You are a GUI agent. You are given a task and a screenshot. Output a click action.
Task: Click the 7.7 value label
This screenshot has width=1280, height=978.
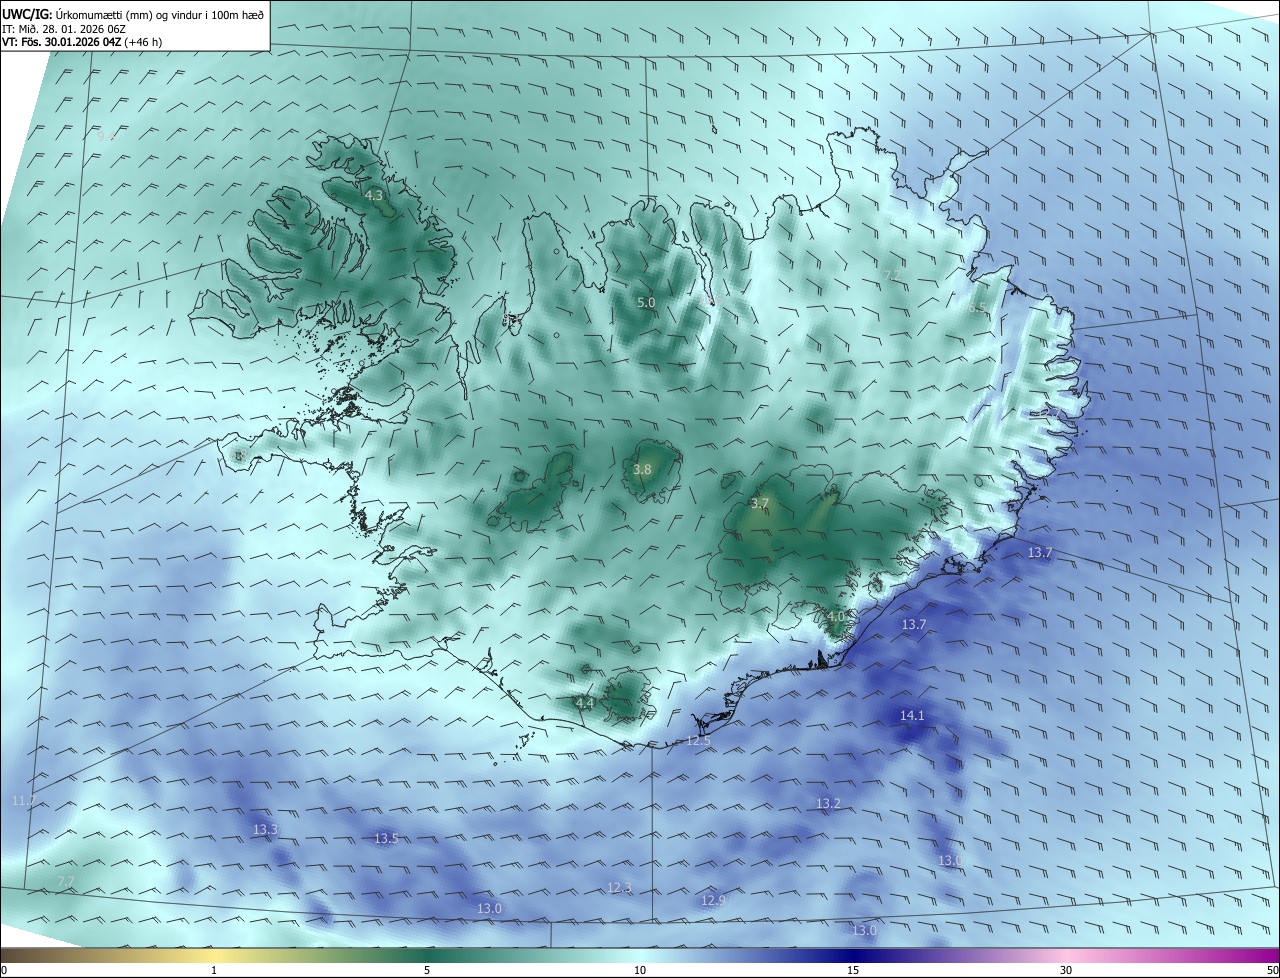pos(66,880)
